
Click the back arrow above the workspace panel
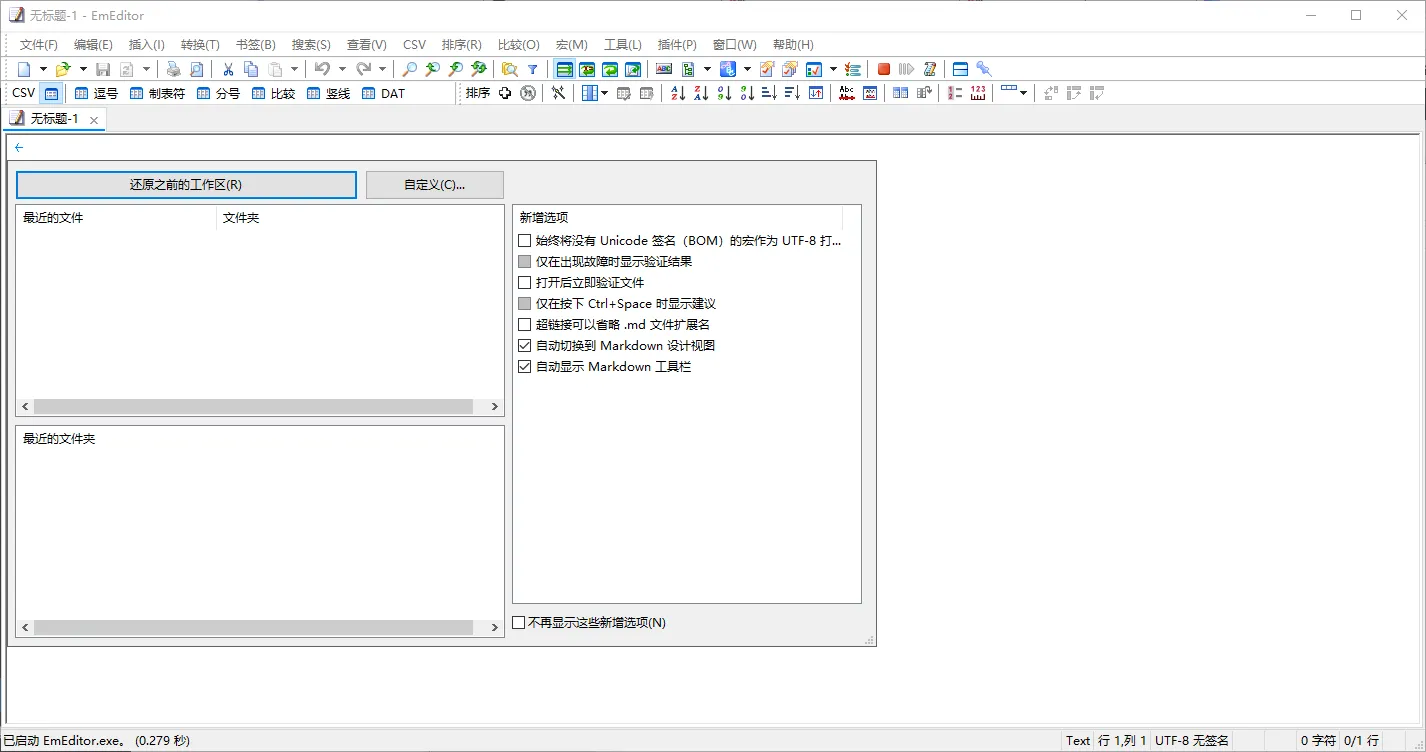(x=18, y=146)
